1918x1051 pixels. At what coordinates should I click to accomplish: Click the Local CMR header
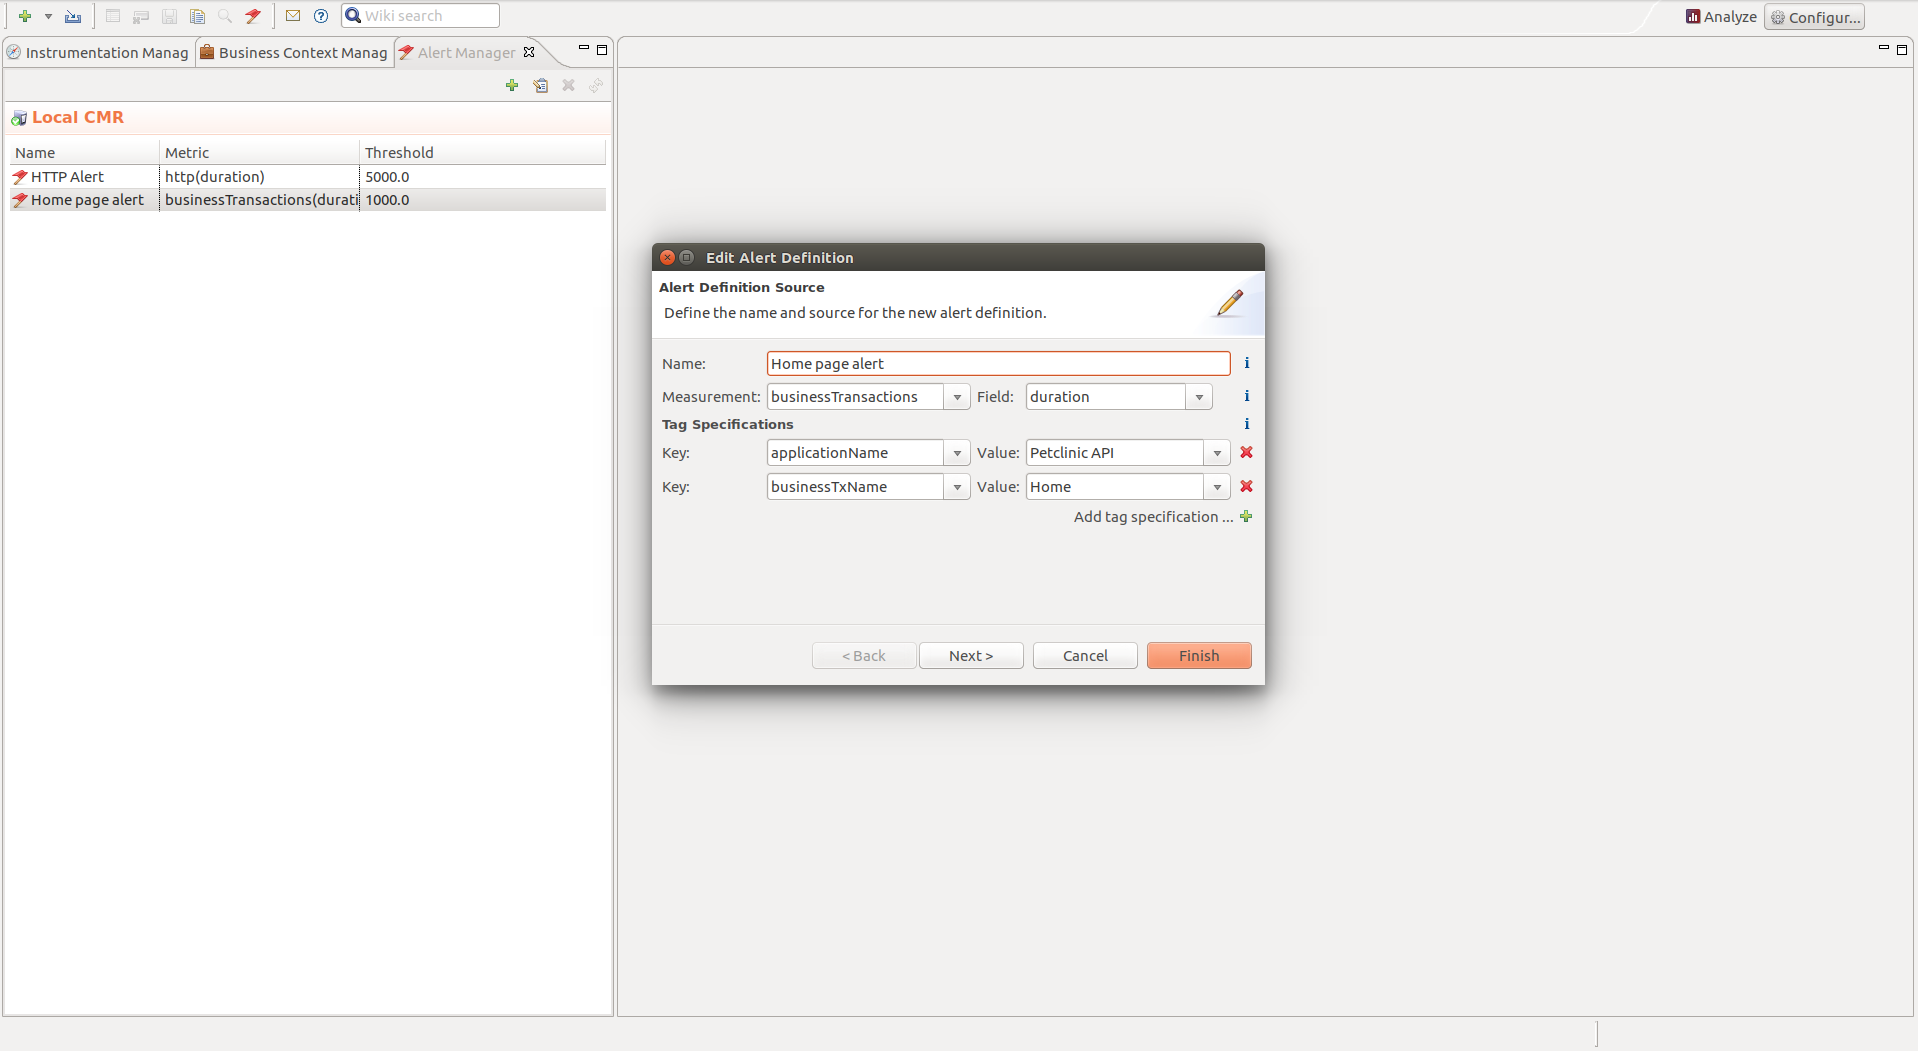coord(78,117)
